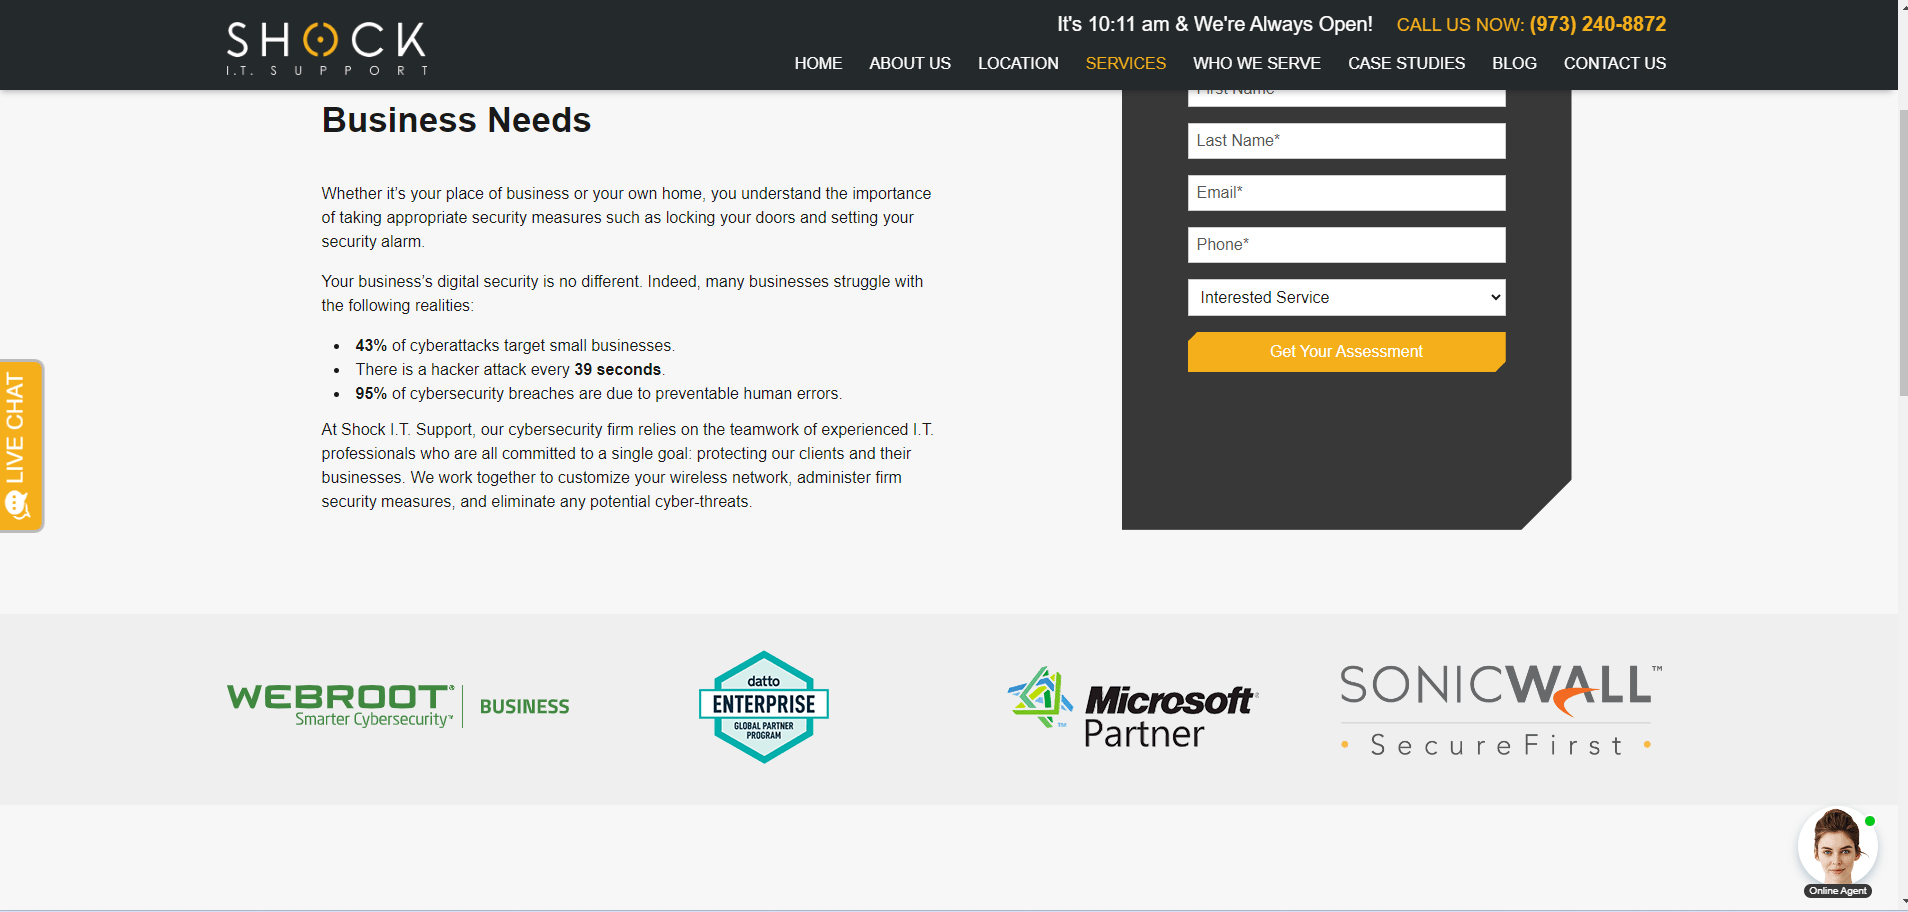The width and height of the screenshot is (1908, 912).
Task: Click the '39 seconds' bold text
Action: pos(617,370)
